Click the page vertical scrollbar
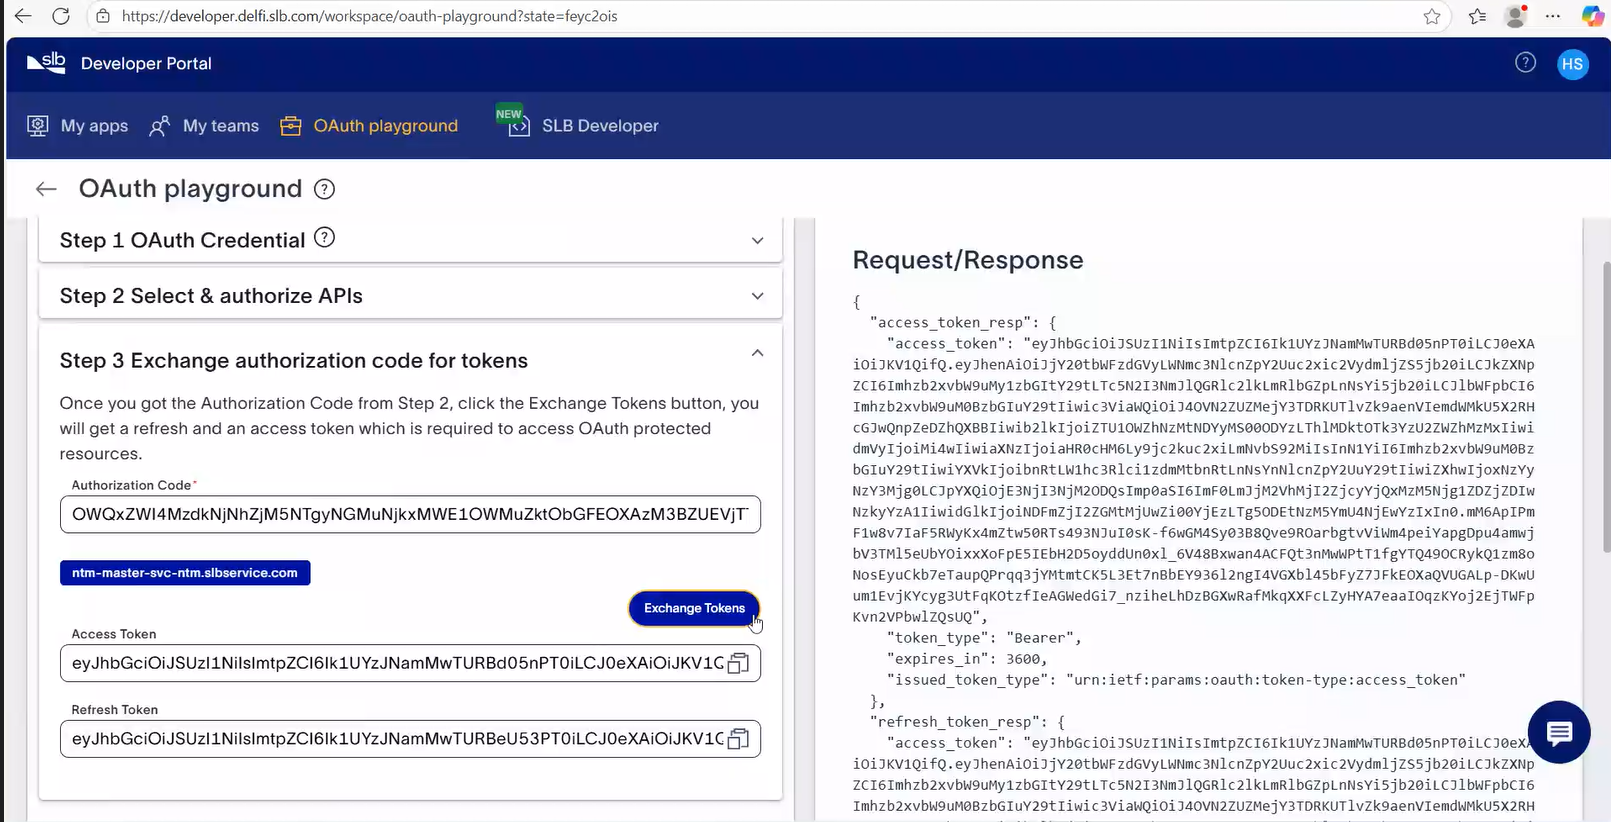This screenshot has height=822, width=1611. tap(1605, 406)
